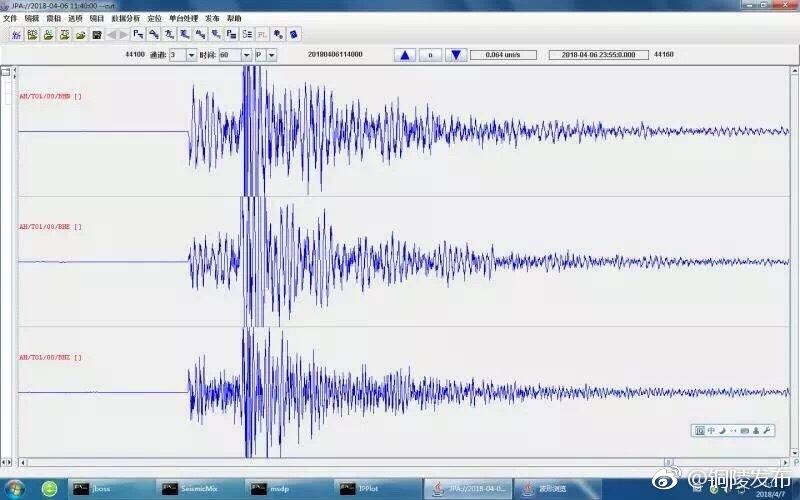Open the Windows Start button
Screen dimensions: 800x500
14,489
